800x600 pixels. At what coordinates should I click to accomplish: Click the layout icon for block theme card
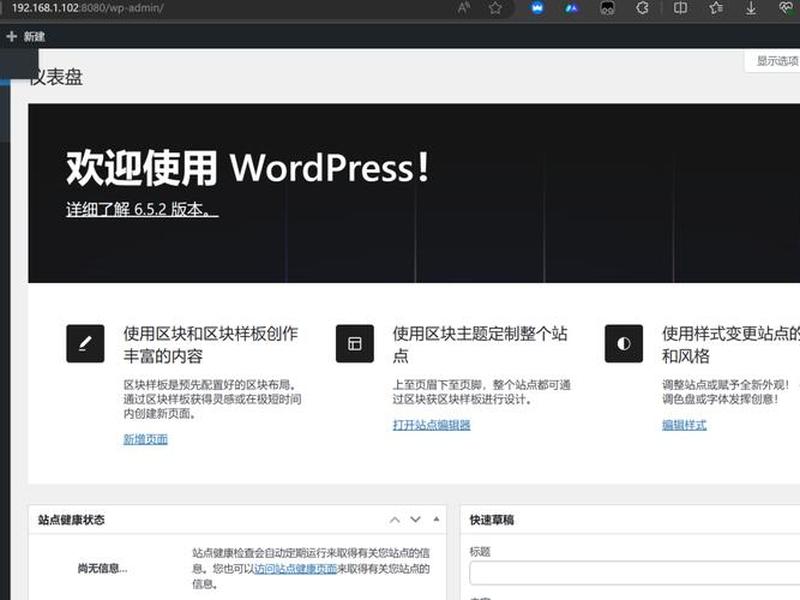[x=355, y=343]
